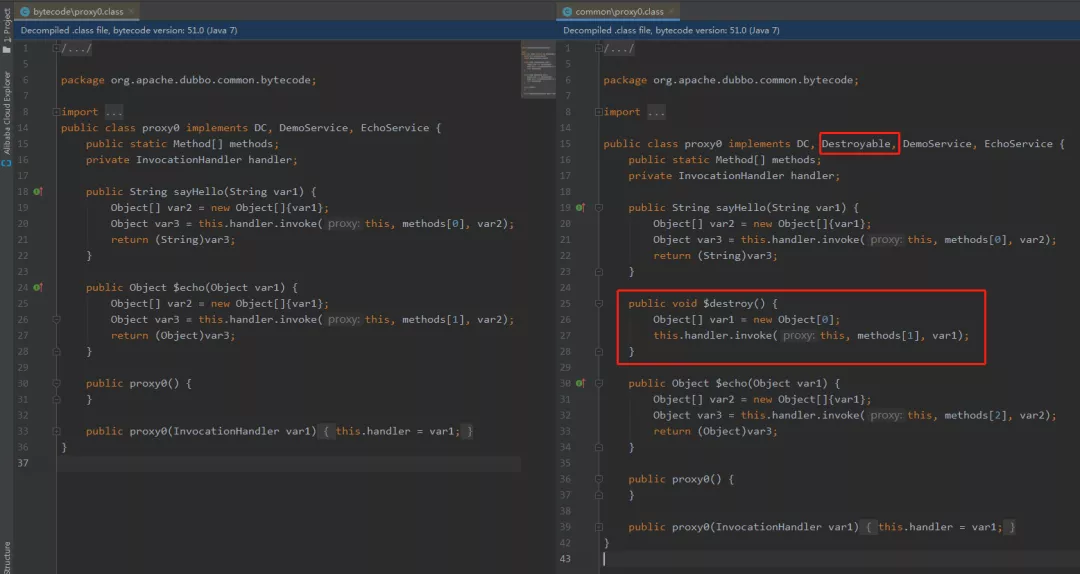
Task: Click 'return (Object)var3;' at left pane line 27
Action: (x=173, y=335)
